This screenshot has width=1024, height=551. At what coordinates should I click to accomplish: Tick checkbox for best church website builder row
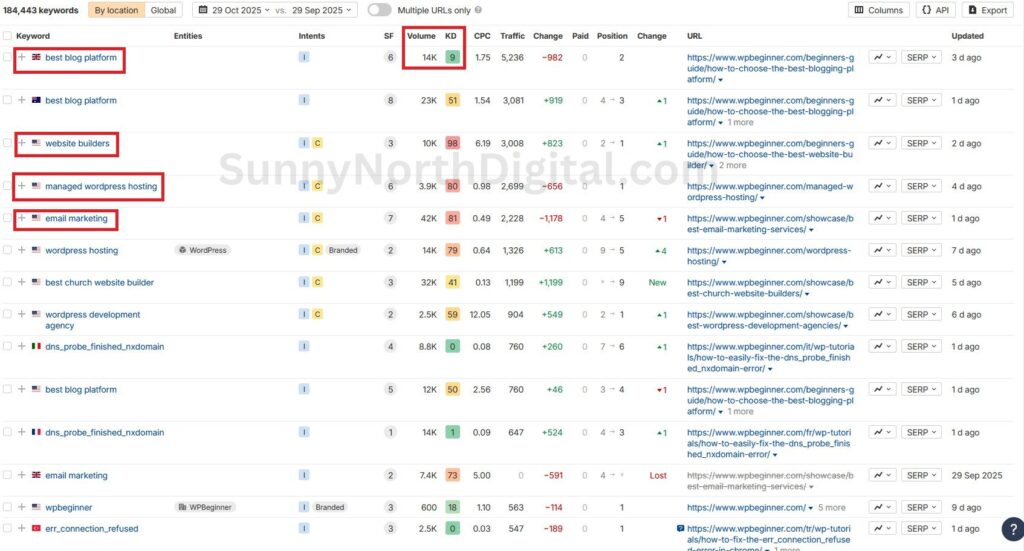coord(7,282)
